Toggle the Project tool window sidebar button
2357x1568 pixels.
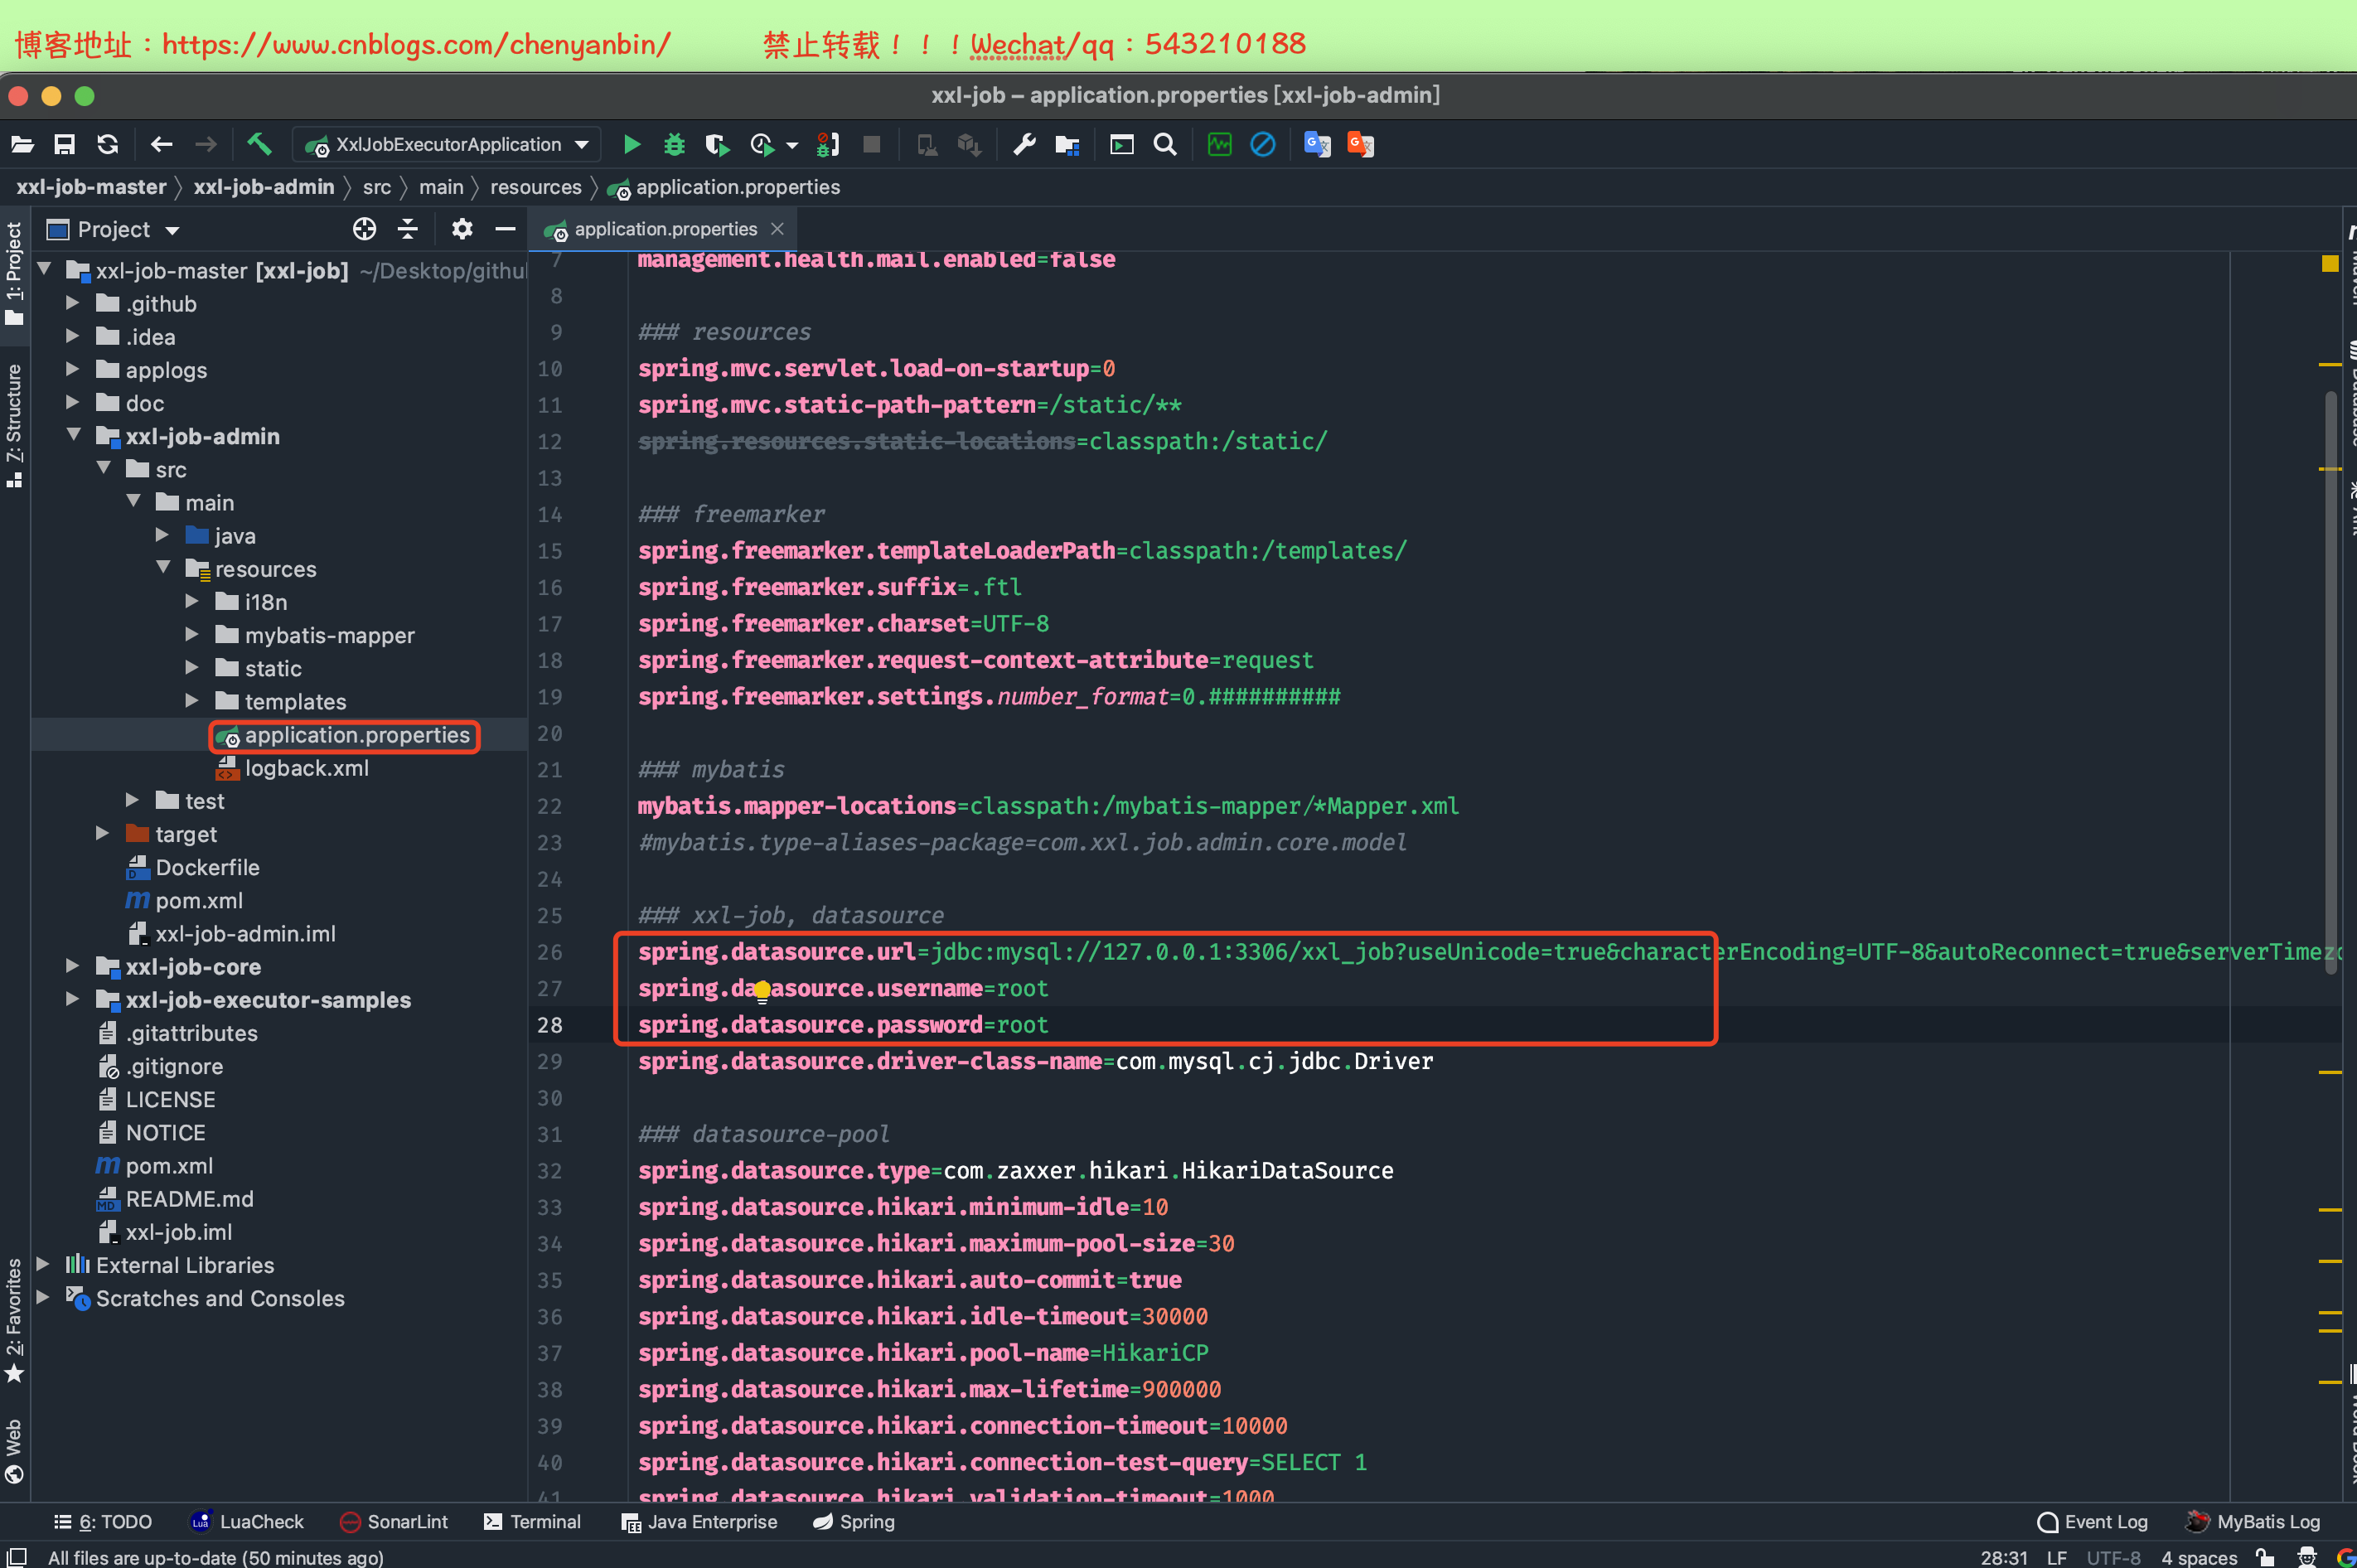point(14,272)
